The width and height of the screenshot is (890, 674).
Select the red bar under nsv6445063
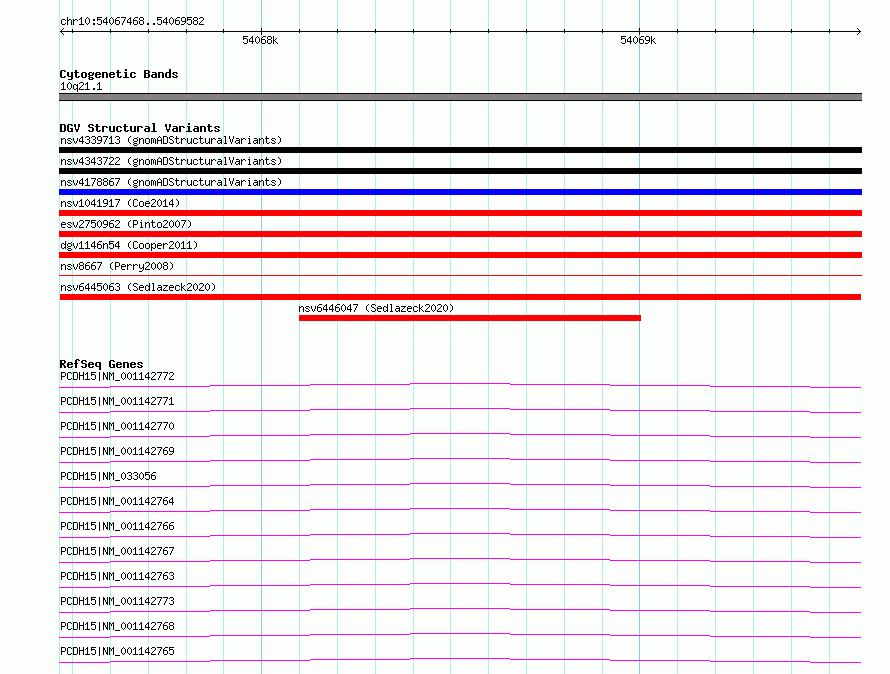click(460, 297)
